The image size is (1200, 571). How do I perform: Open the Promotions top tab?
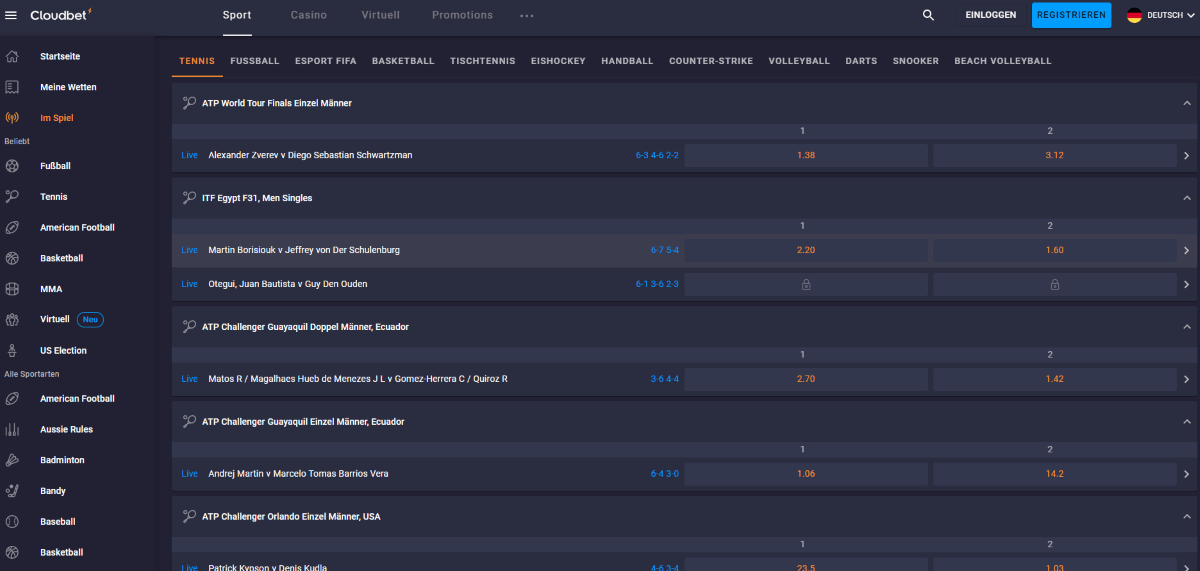pyautogui.click(x=462, y=15)
